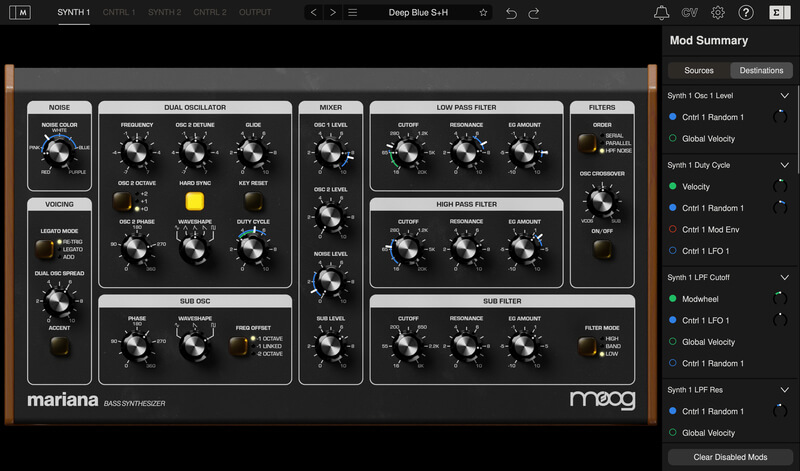
Task: Enable Cntrl 1 Mod Env red dot
Action: [672, 229]
